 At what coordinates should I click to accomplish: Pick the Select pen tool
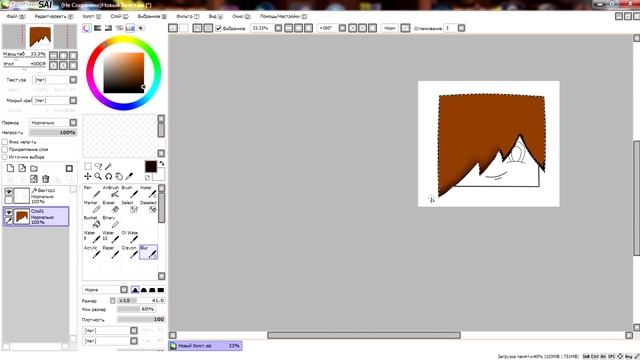pyautogui.click(x=130, y=207)
